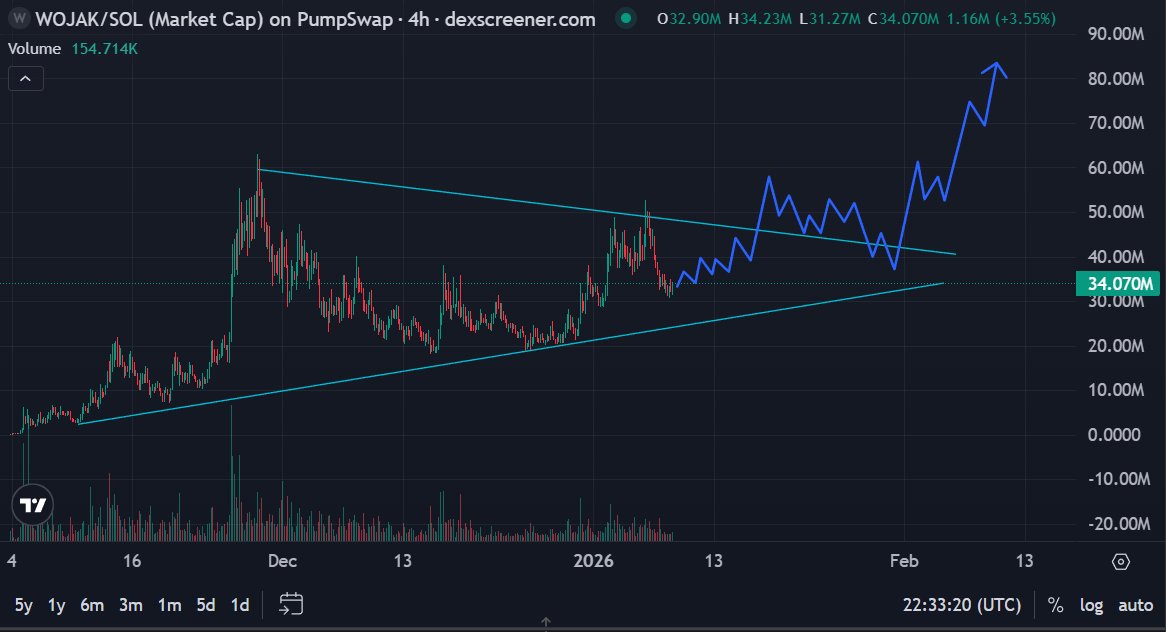Click the 80.00M price axis label

1116,78
